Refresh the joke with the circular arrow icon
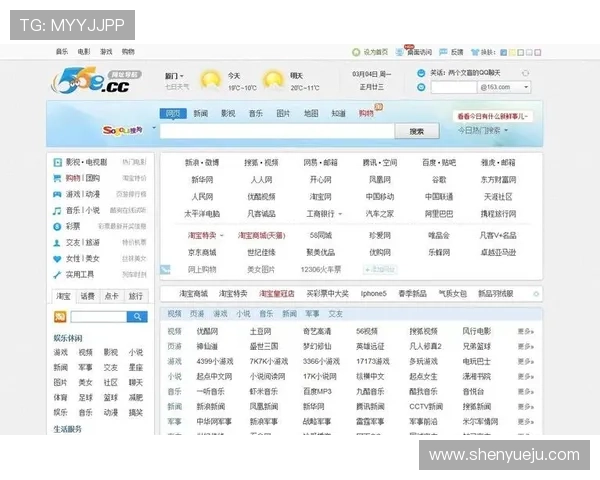Viewport: 600px width, 480px height. pyautogui.click(x=525, y=73)
